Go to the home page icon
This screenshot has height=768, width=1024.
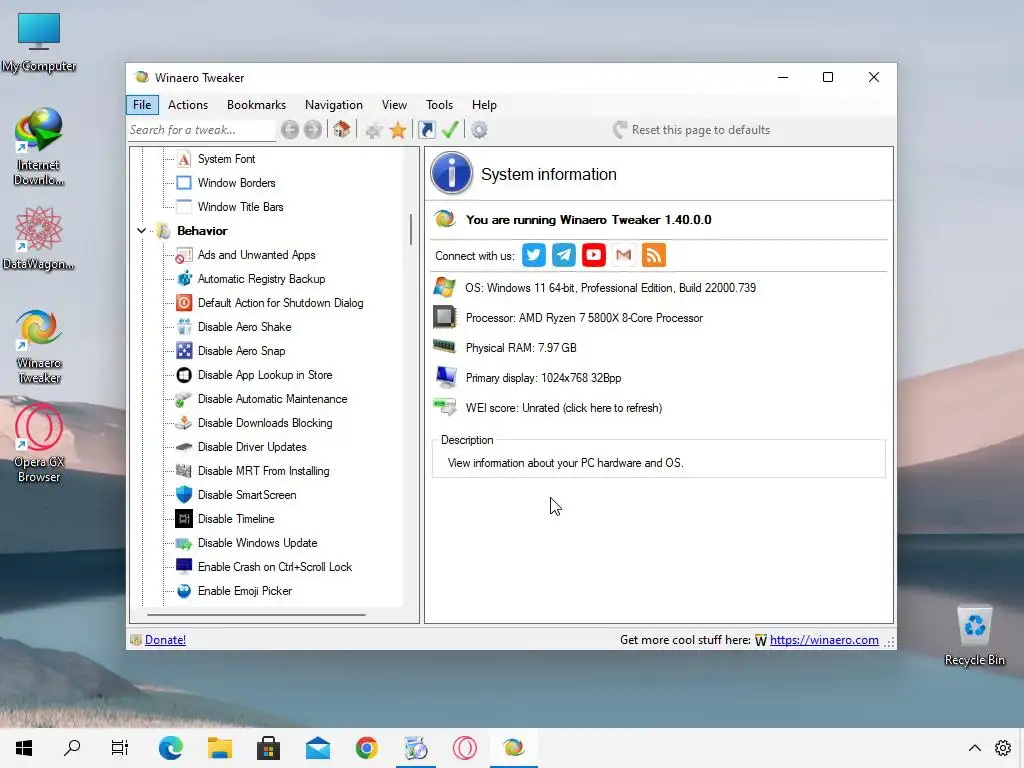click(341, 129)
